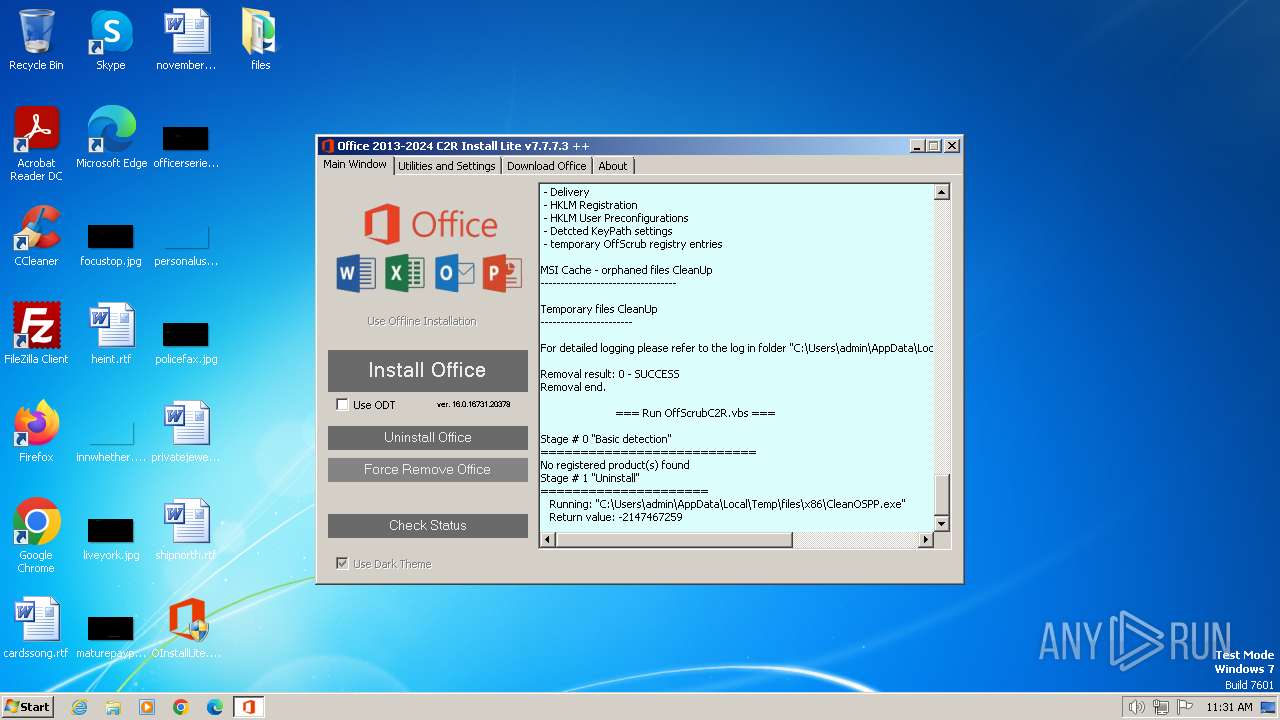Open the Recycle Bin desktop icon
1280x720 pixels.
tap(36, 40)
